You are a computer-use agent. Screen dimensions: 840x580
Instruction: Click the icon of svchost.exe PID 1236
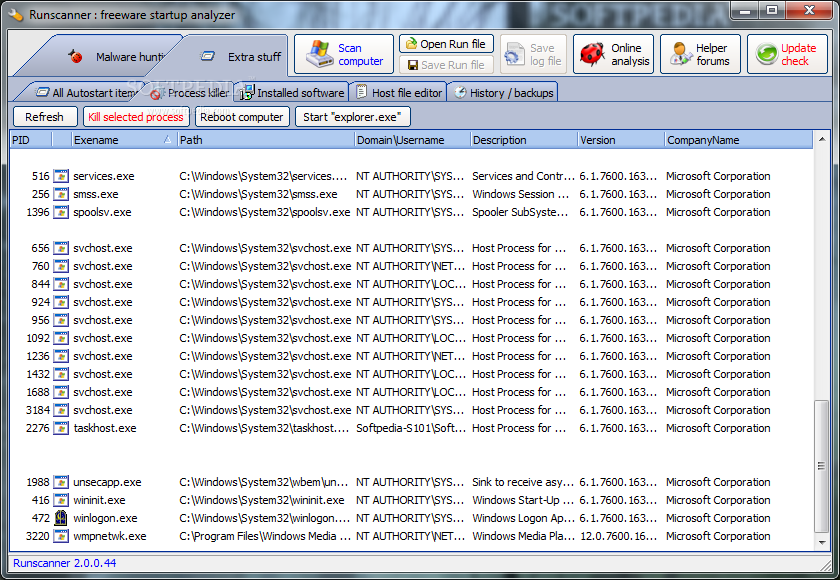click(x=61, y=356)
